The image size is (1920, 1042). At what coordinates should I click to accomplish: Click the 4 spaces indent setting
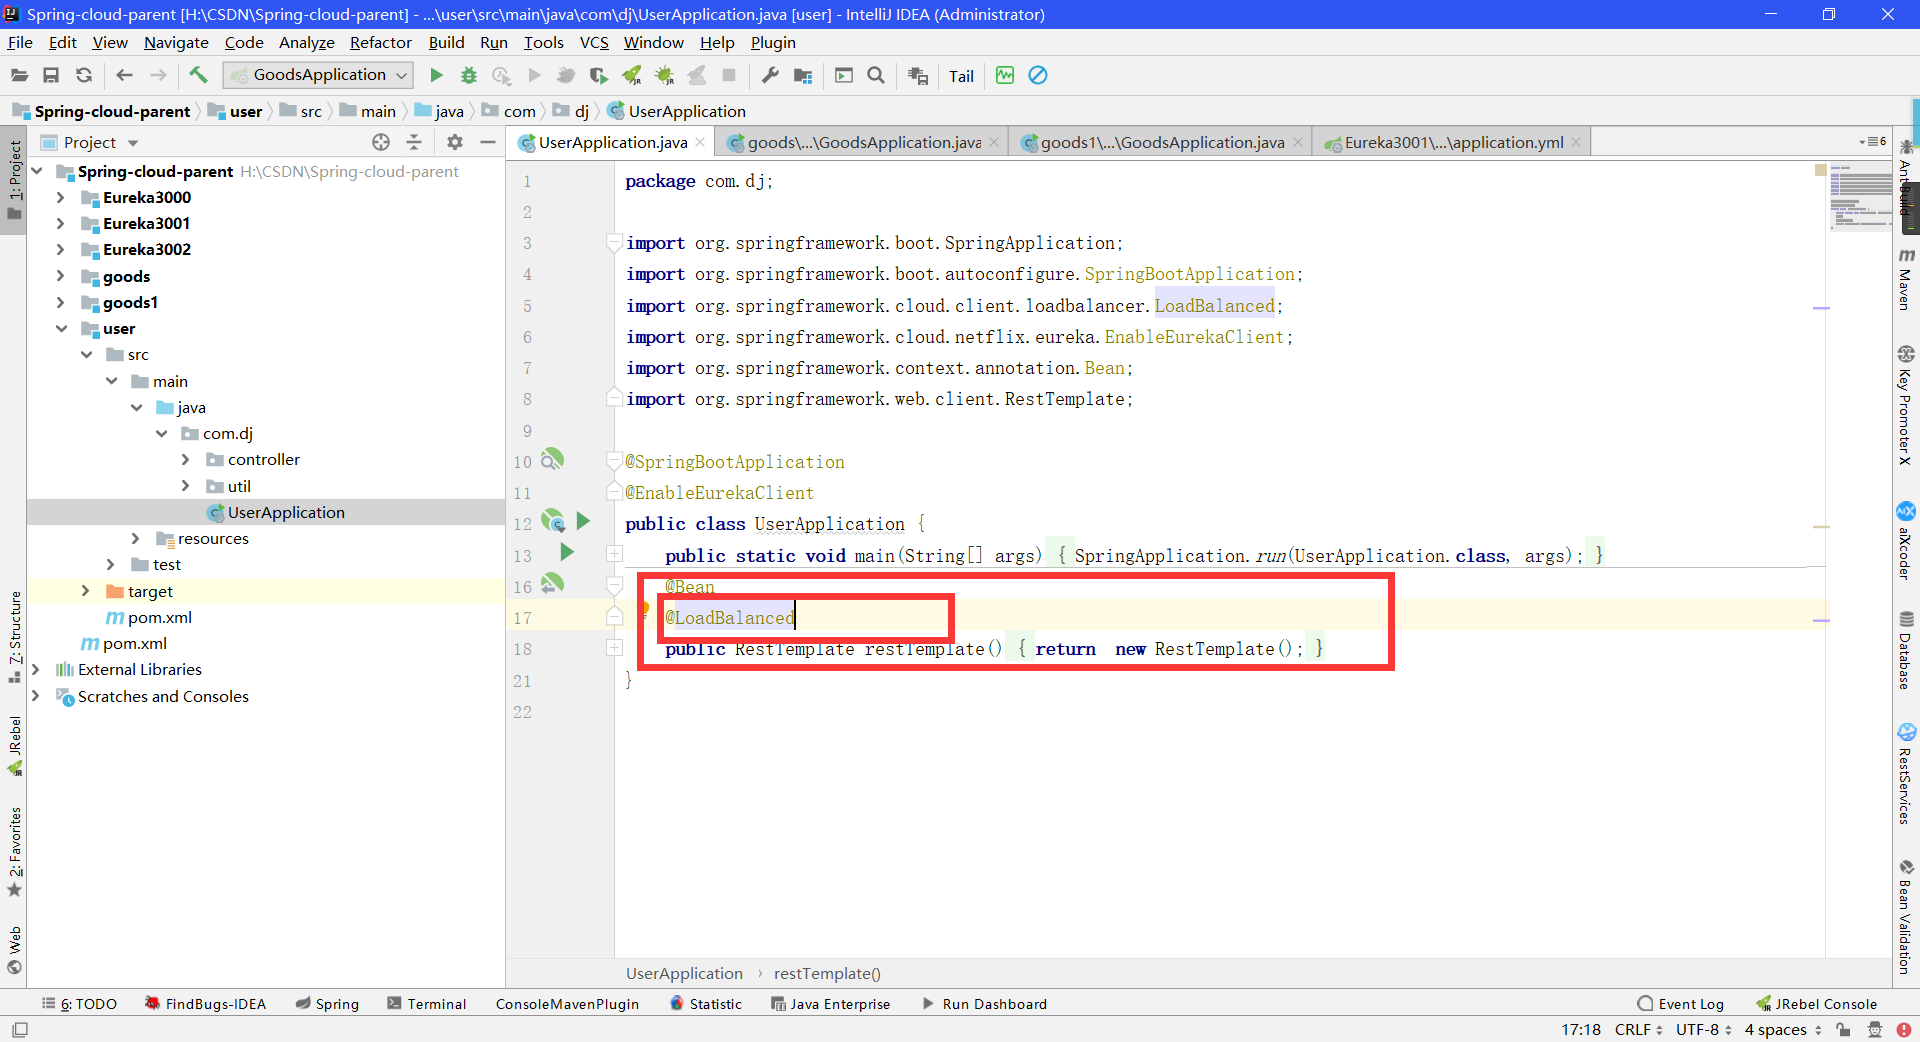click(1783, 1029)
